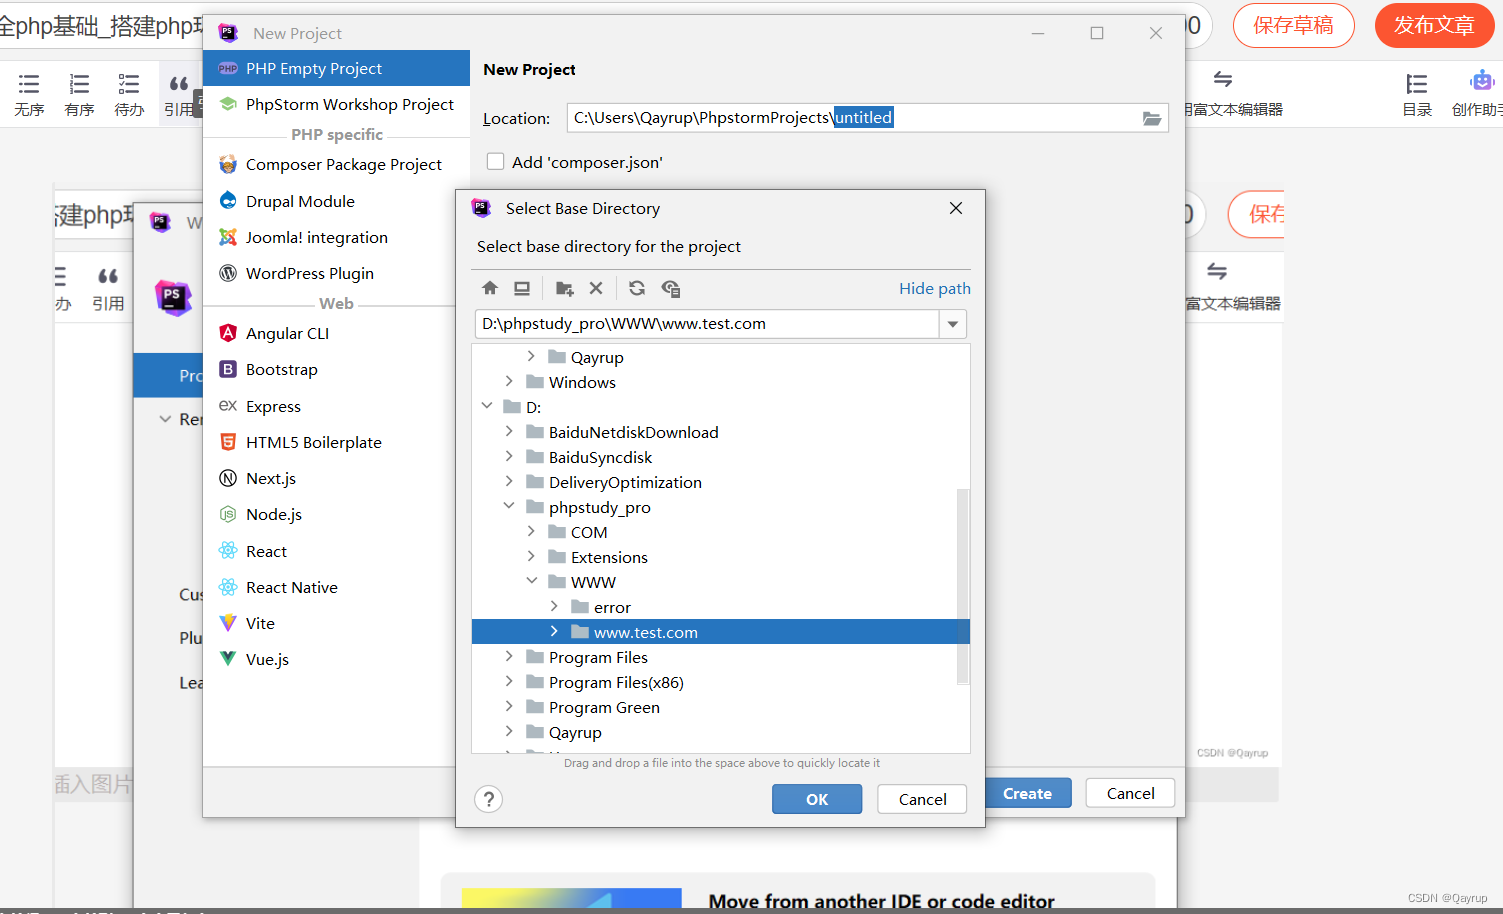The height and width of the screenshot is (914, 1503).
Task: Click the folder browse icon in Location field
Action: pos(1152,118)
